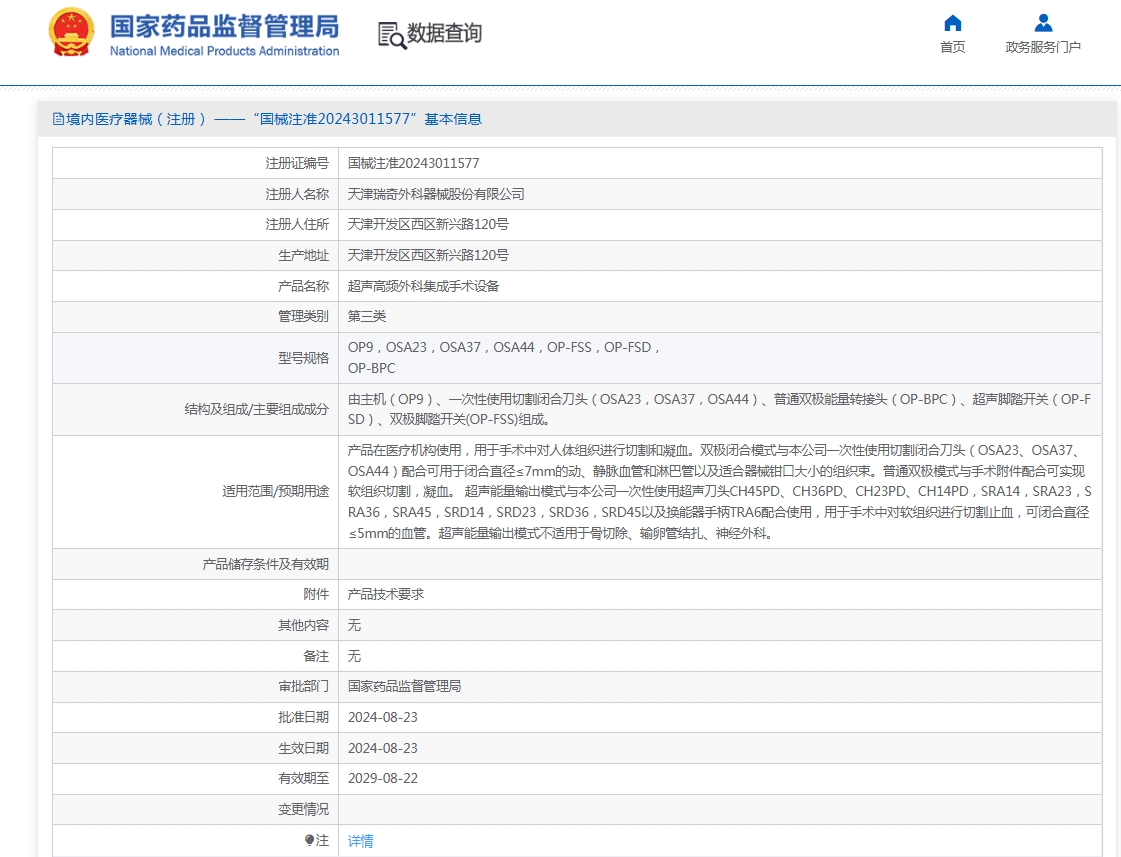Click the 其他内容 row label

pyautogui.click(x=303, y=625)
